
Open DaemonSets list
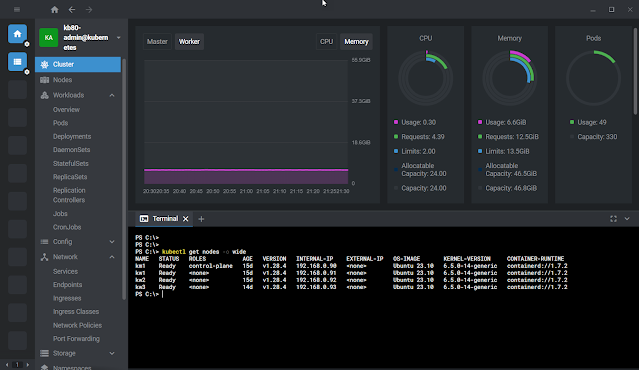pos(71,150)
